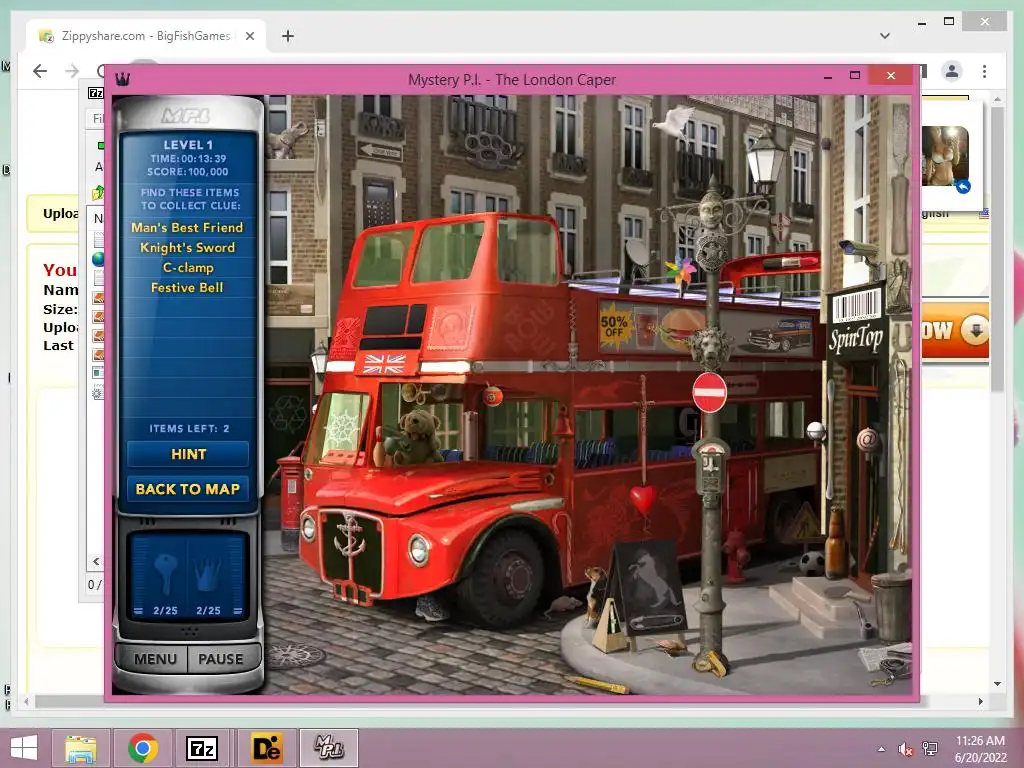Click the white dove near the rooftop

point(673,123)
